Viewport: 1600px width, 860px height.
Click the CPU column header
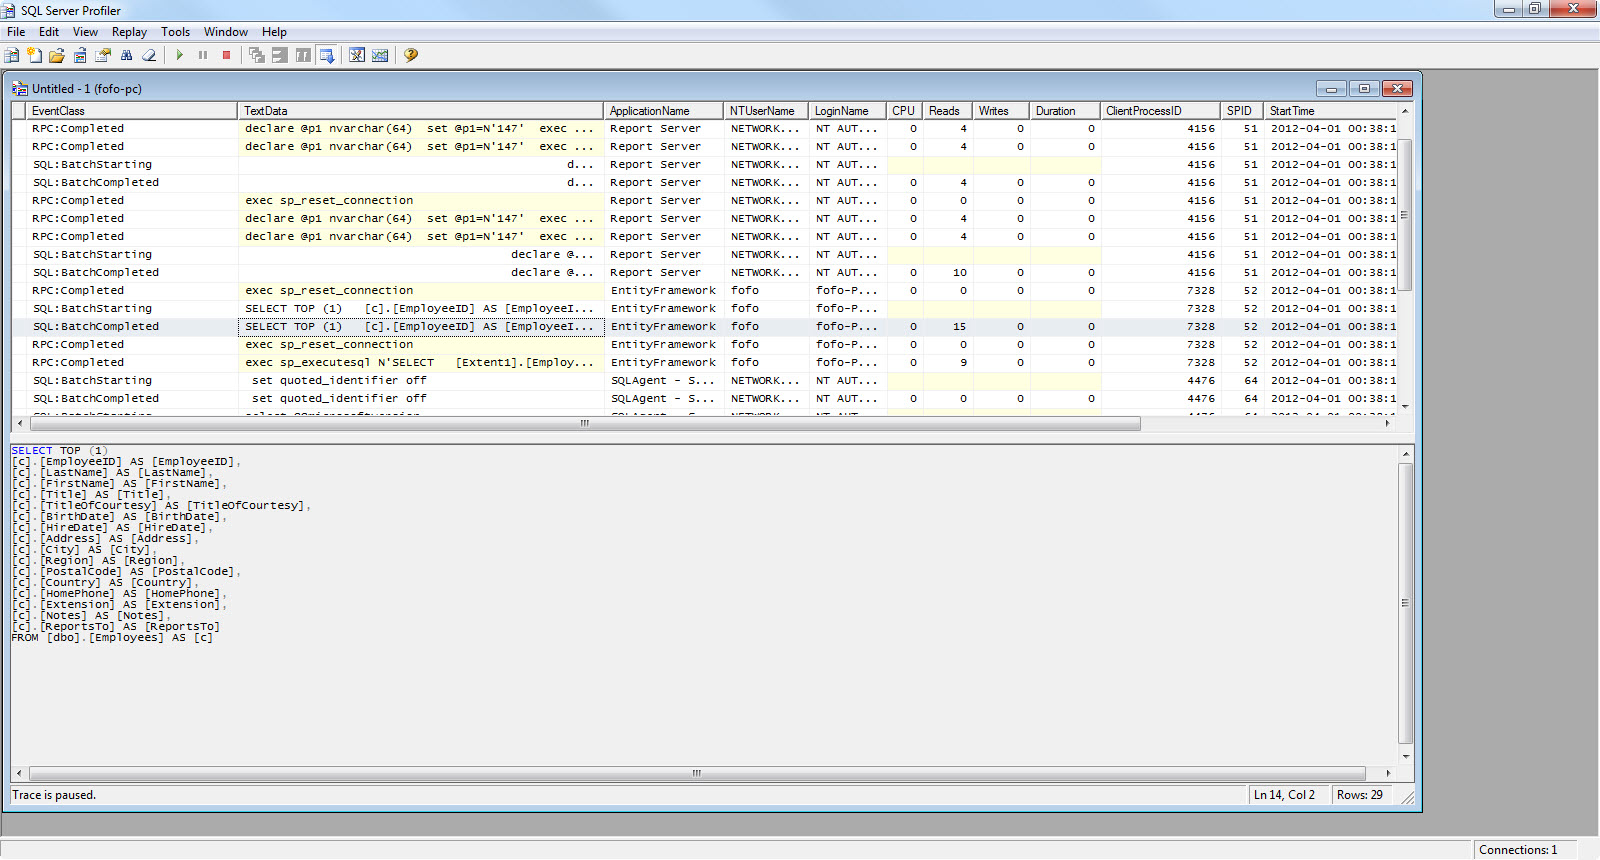tap(905, 111)
